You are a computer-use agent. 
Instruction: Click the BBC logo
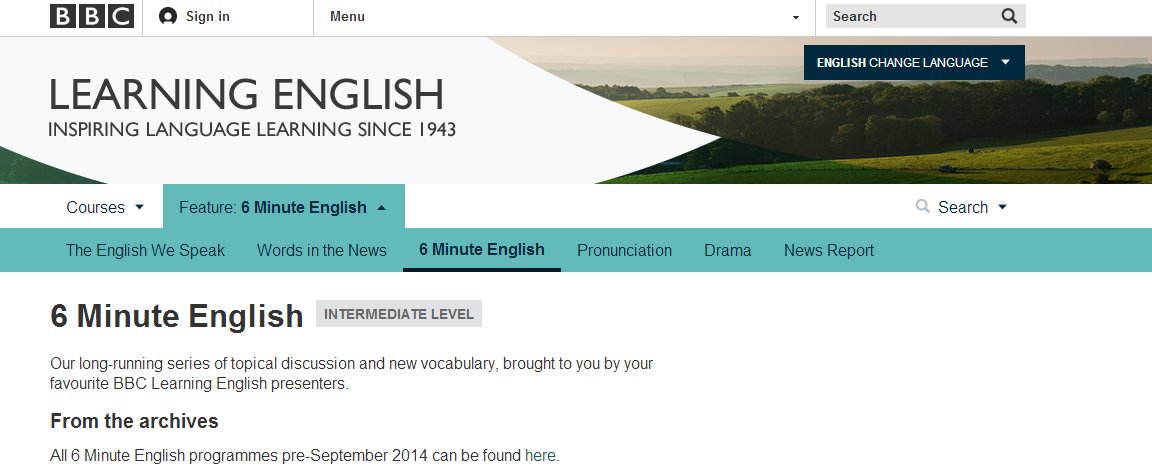click(x=92, y=16)
